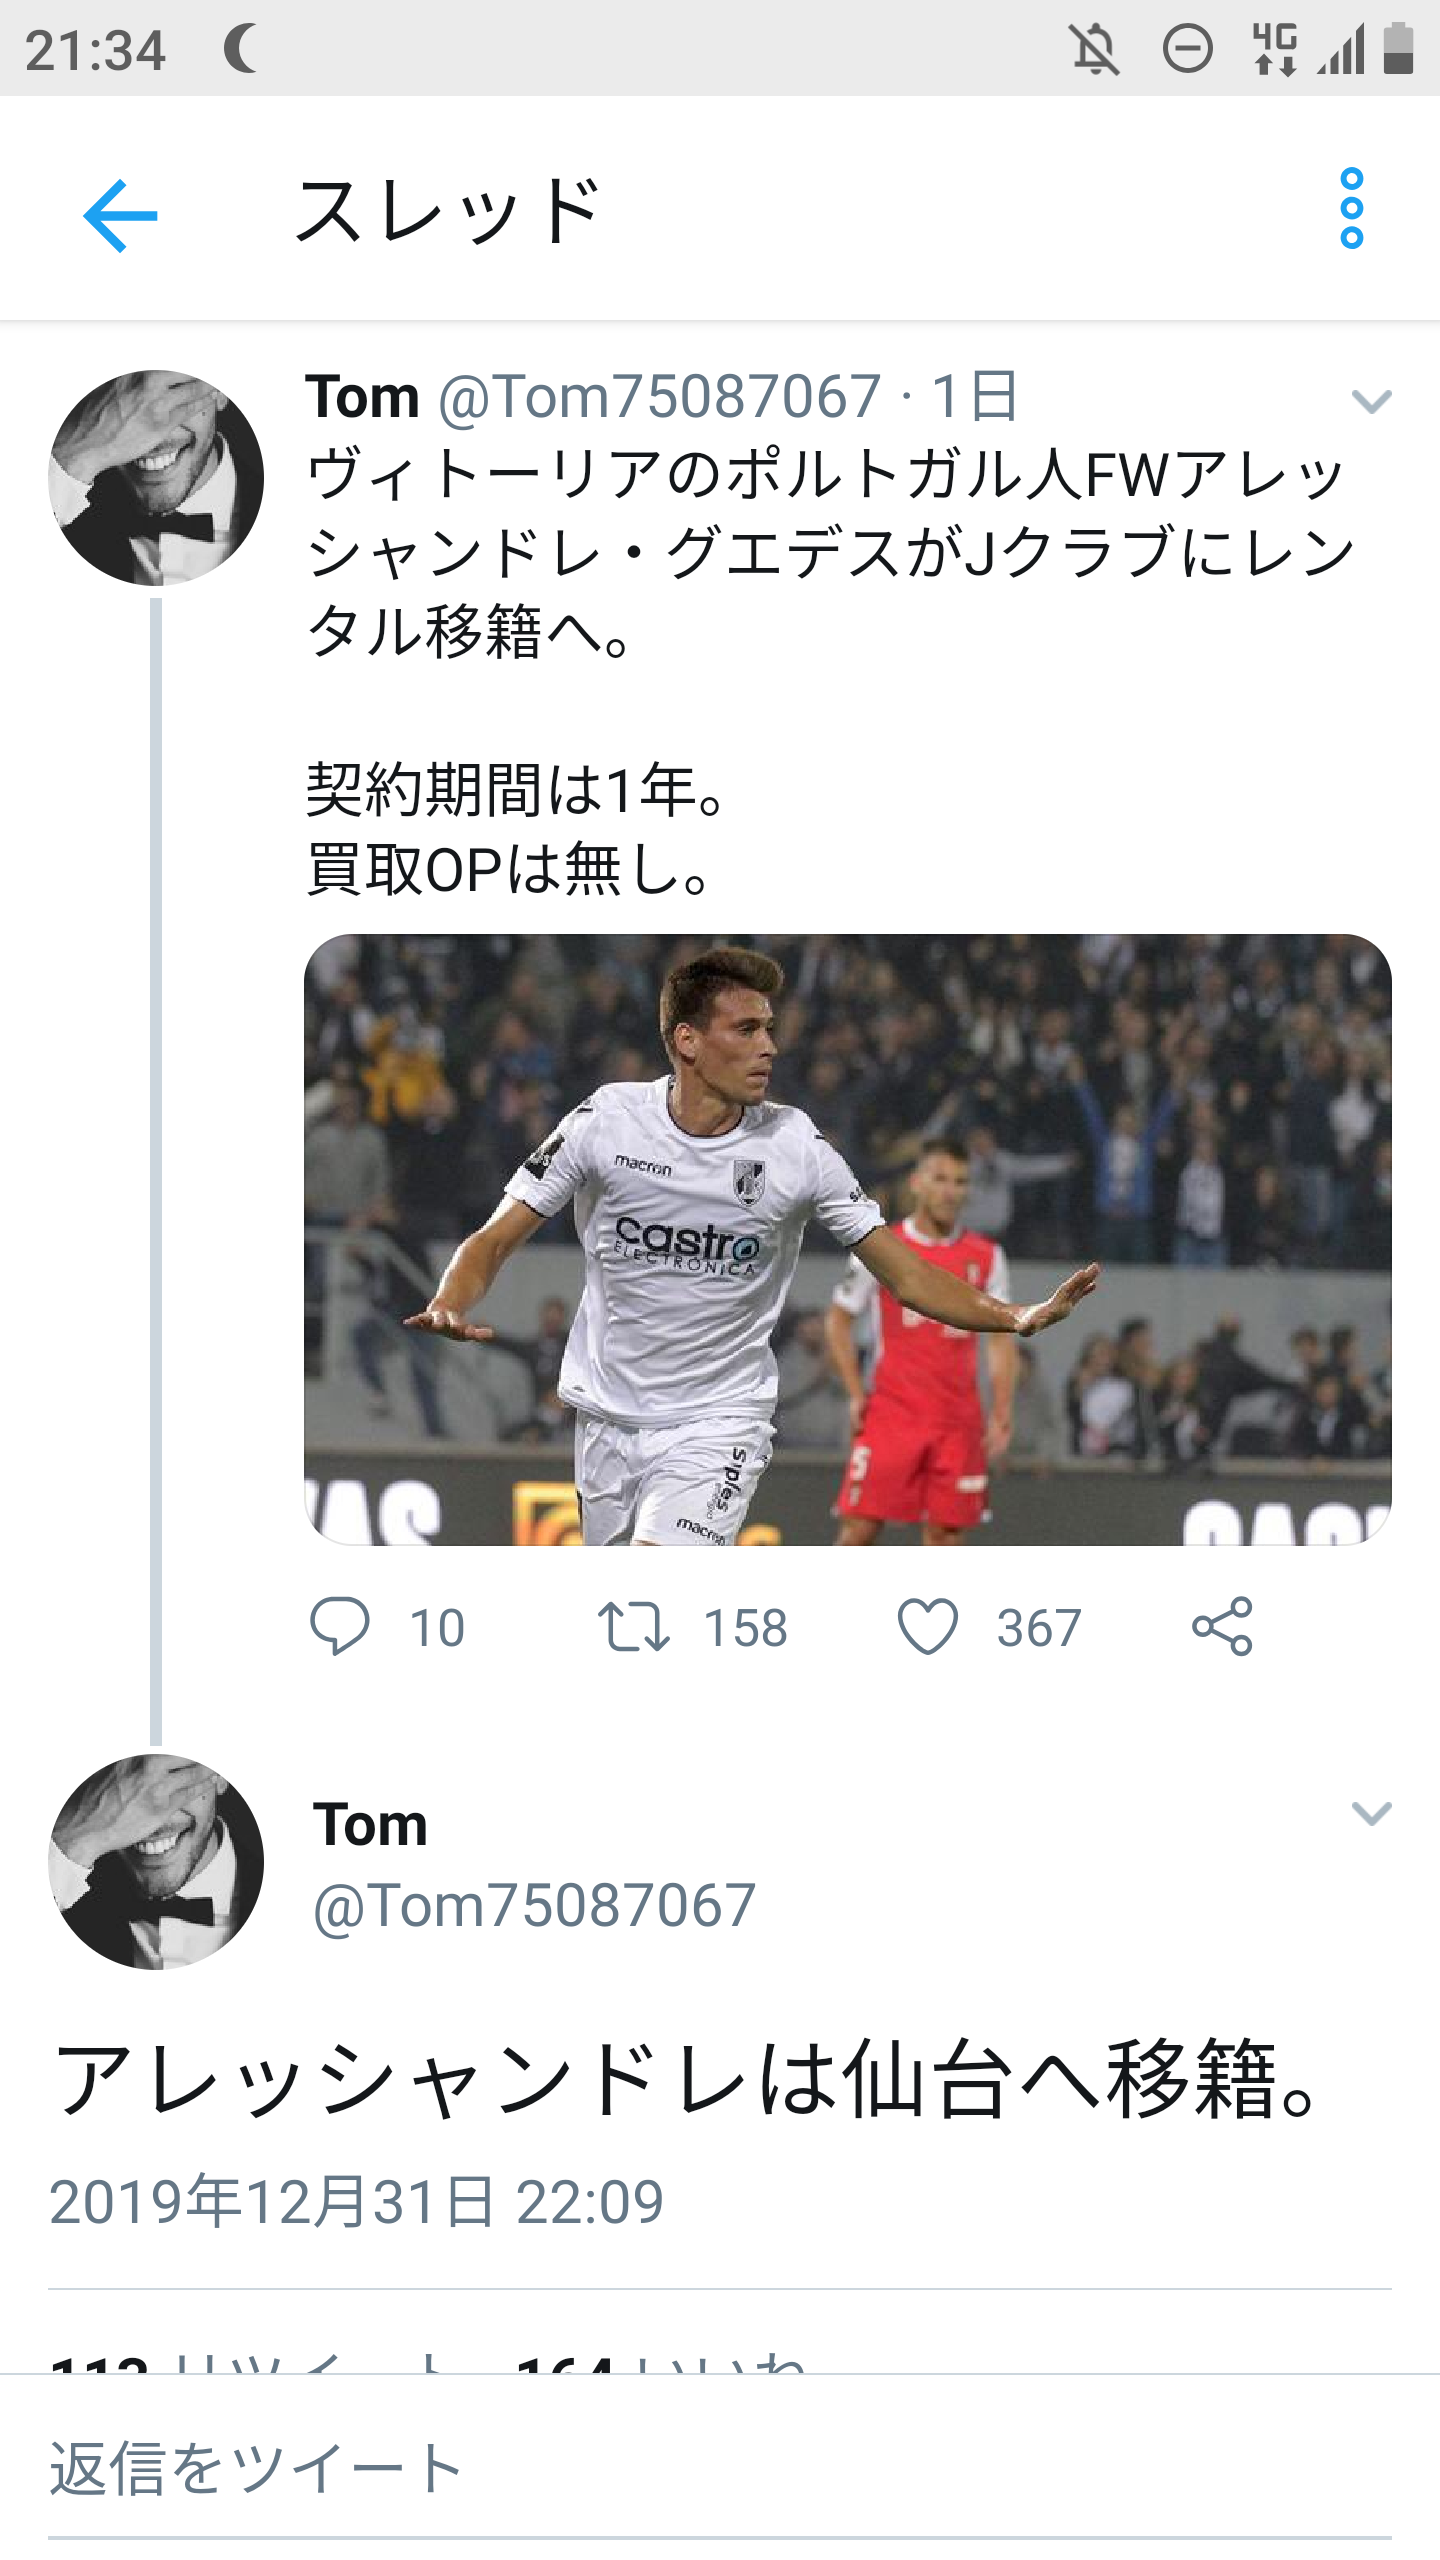Screen dimensions: 1440x2560
Task: Open Tom's avatar on first tweet
Action: click(x=156, y=478)
